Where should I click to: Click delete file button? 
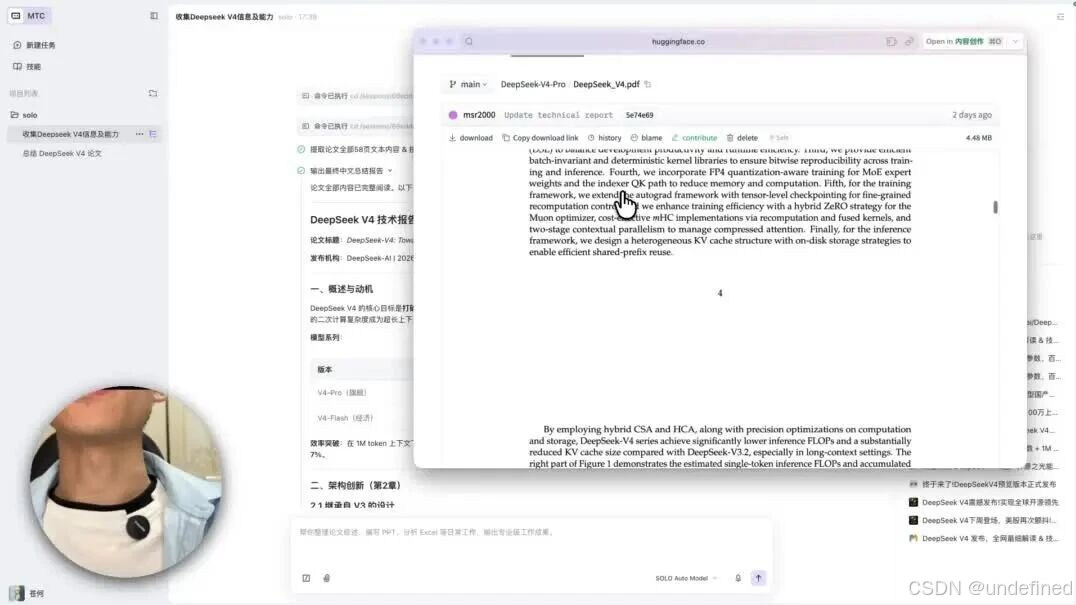pos(742,138)
